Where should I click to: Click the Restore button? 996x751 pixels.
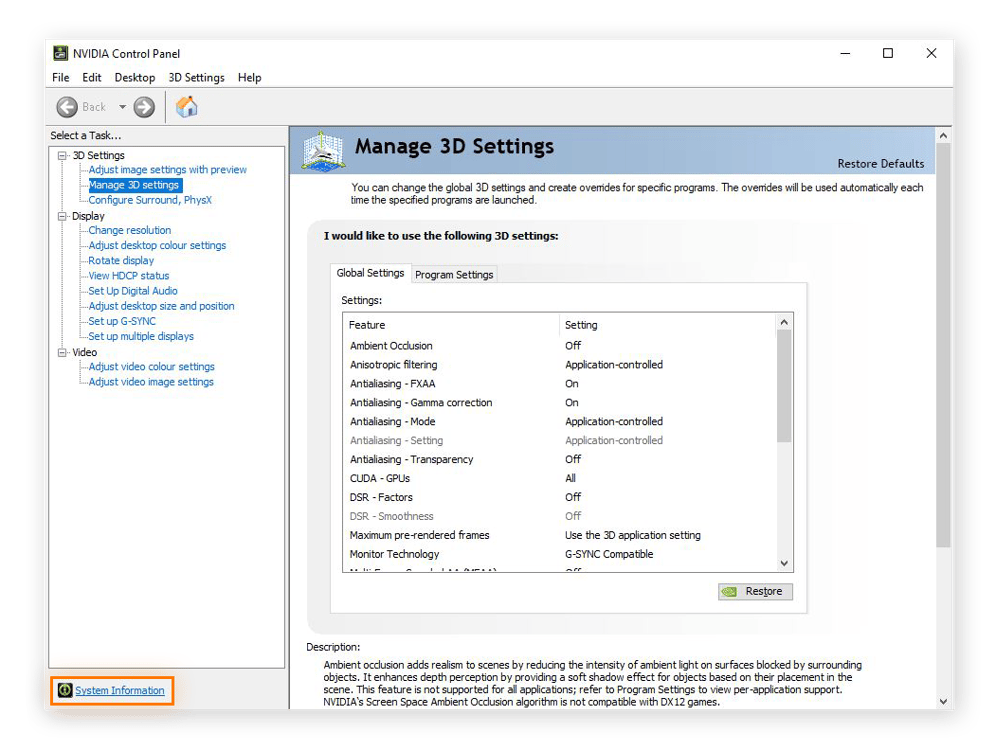(x=755, y=591)
